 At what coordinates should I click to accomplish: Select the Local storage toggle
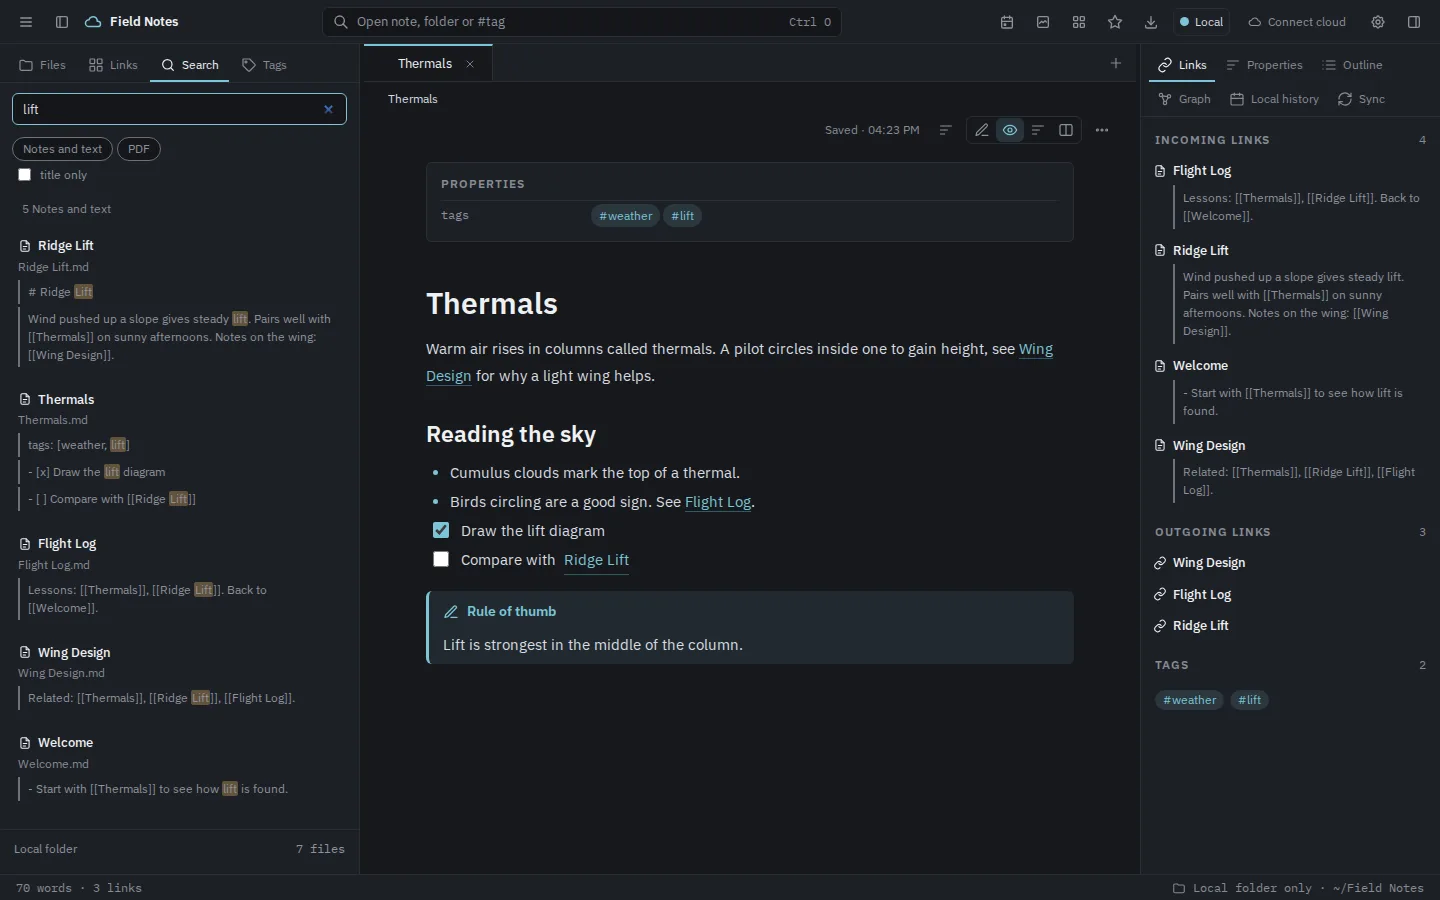(x=1201, y=22)
